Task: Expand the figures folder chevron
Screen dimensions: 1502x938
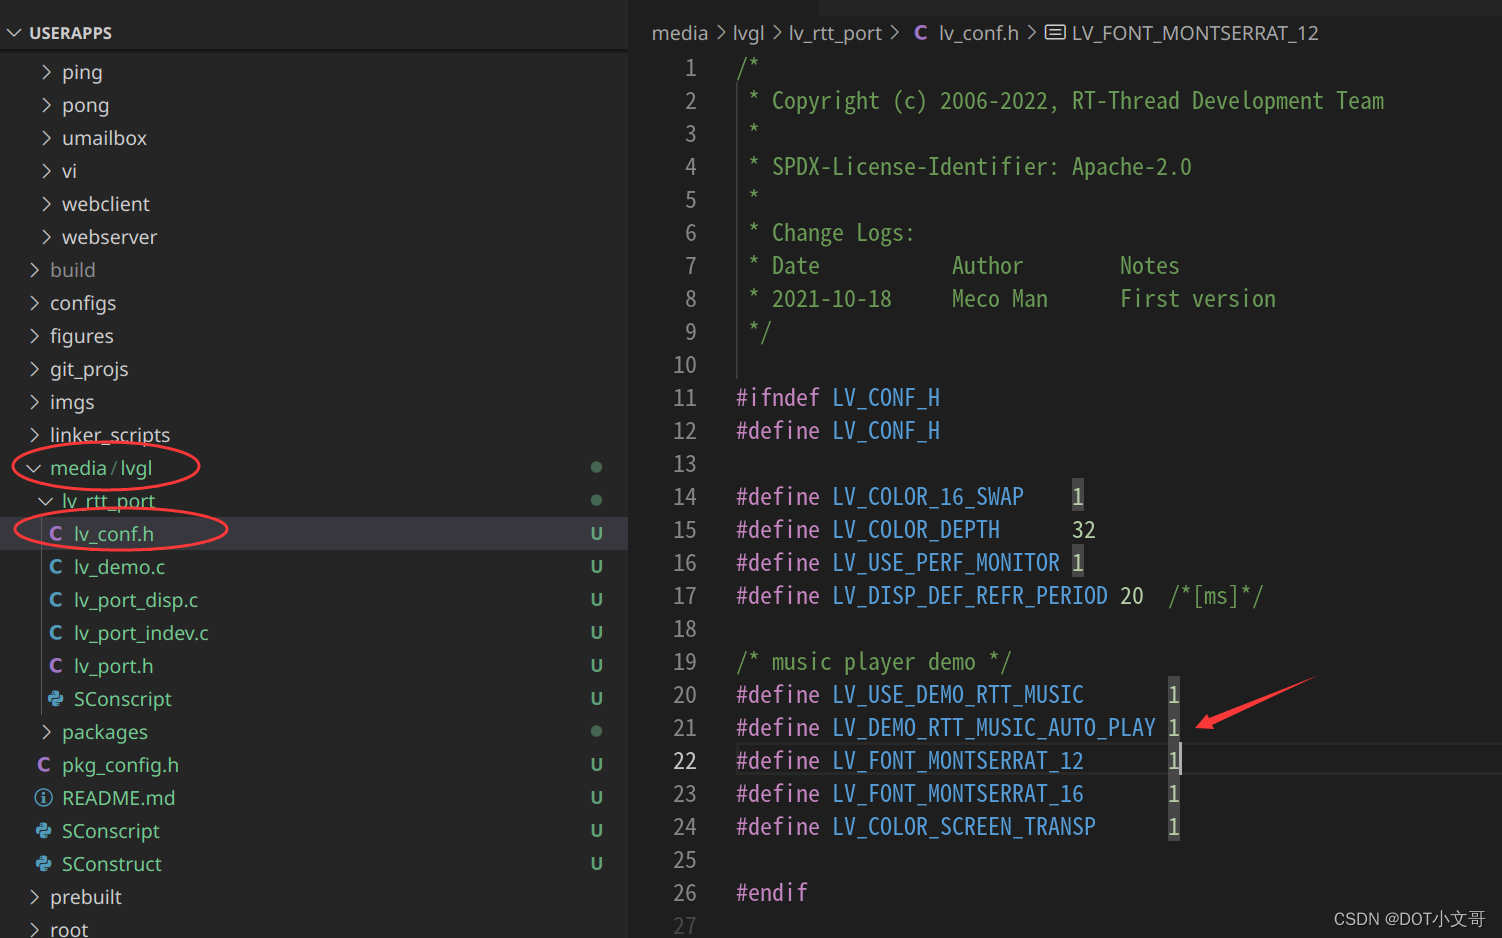Action: (x=34, y=336)
